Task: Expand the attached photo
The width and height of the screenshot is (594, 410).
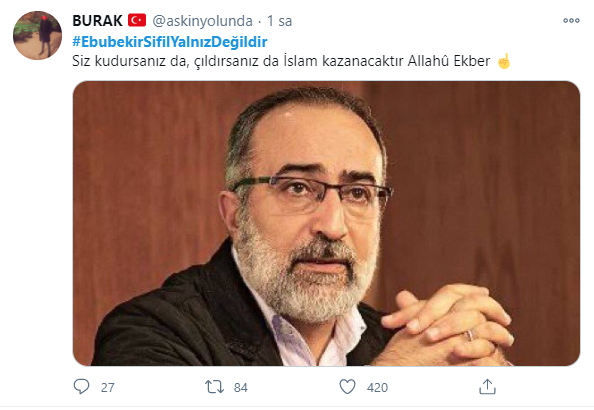Action: tap(326, 223)
